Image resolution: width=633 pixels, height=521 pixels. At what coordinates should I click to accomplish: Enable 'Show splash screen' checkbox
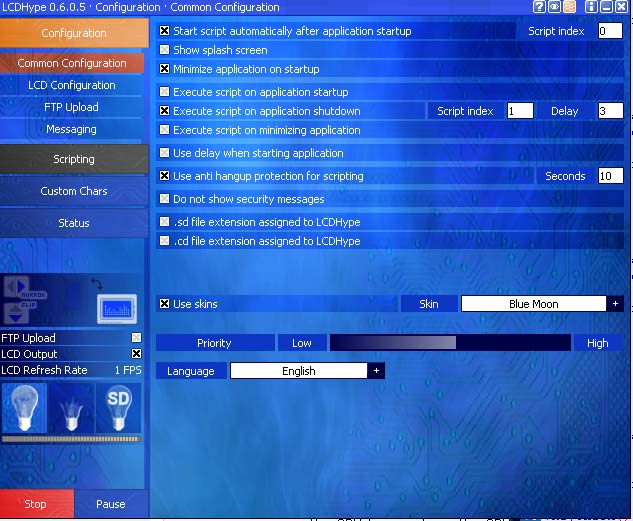pos(164,50)
